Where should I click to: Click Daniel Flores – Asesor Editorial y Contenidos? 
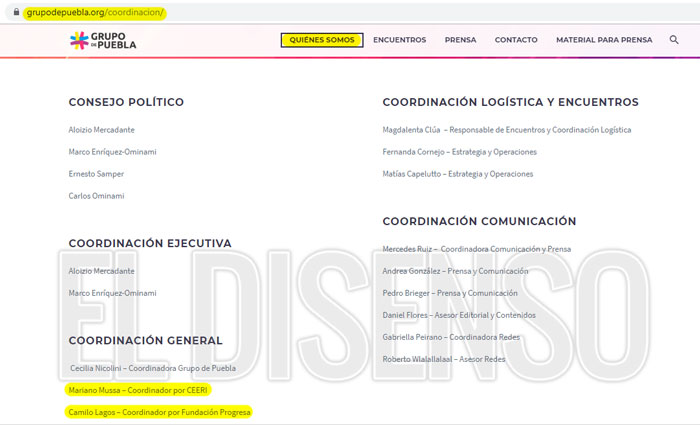459,315
